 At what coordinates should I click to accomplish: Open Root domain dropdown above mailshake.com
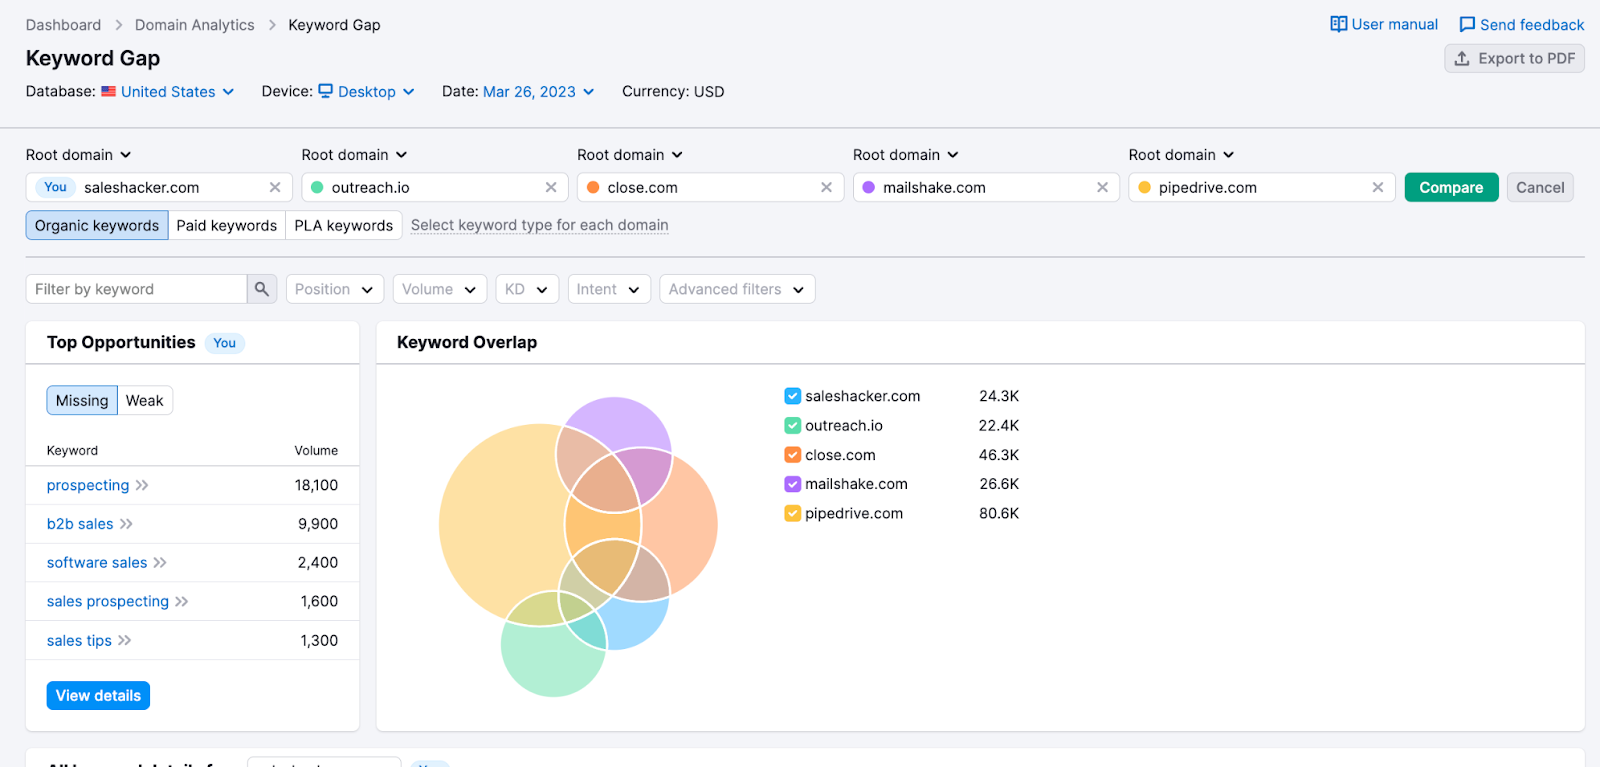coord(906,155)
